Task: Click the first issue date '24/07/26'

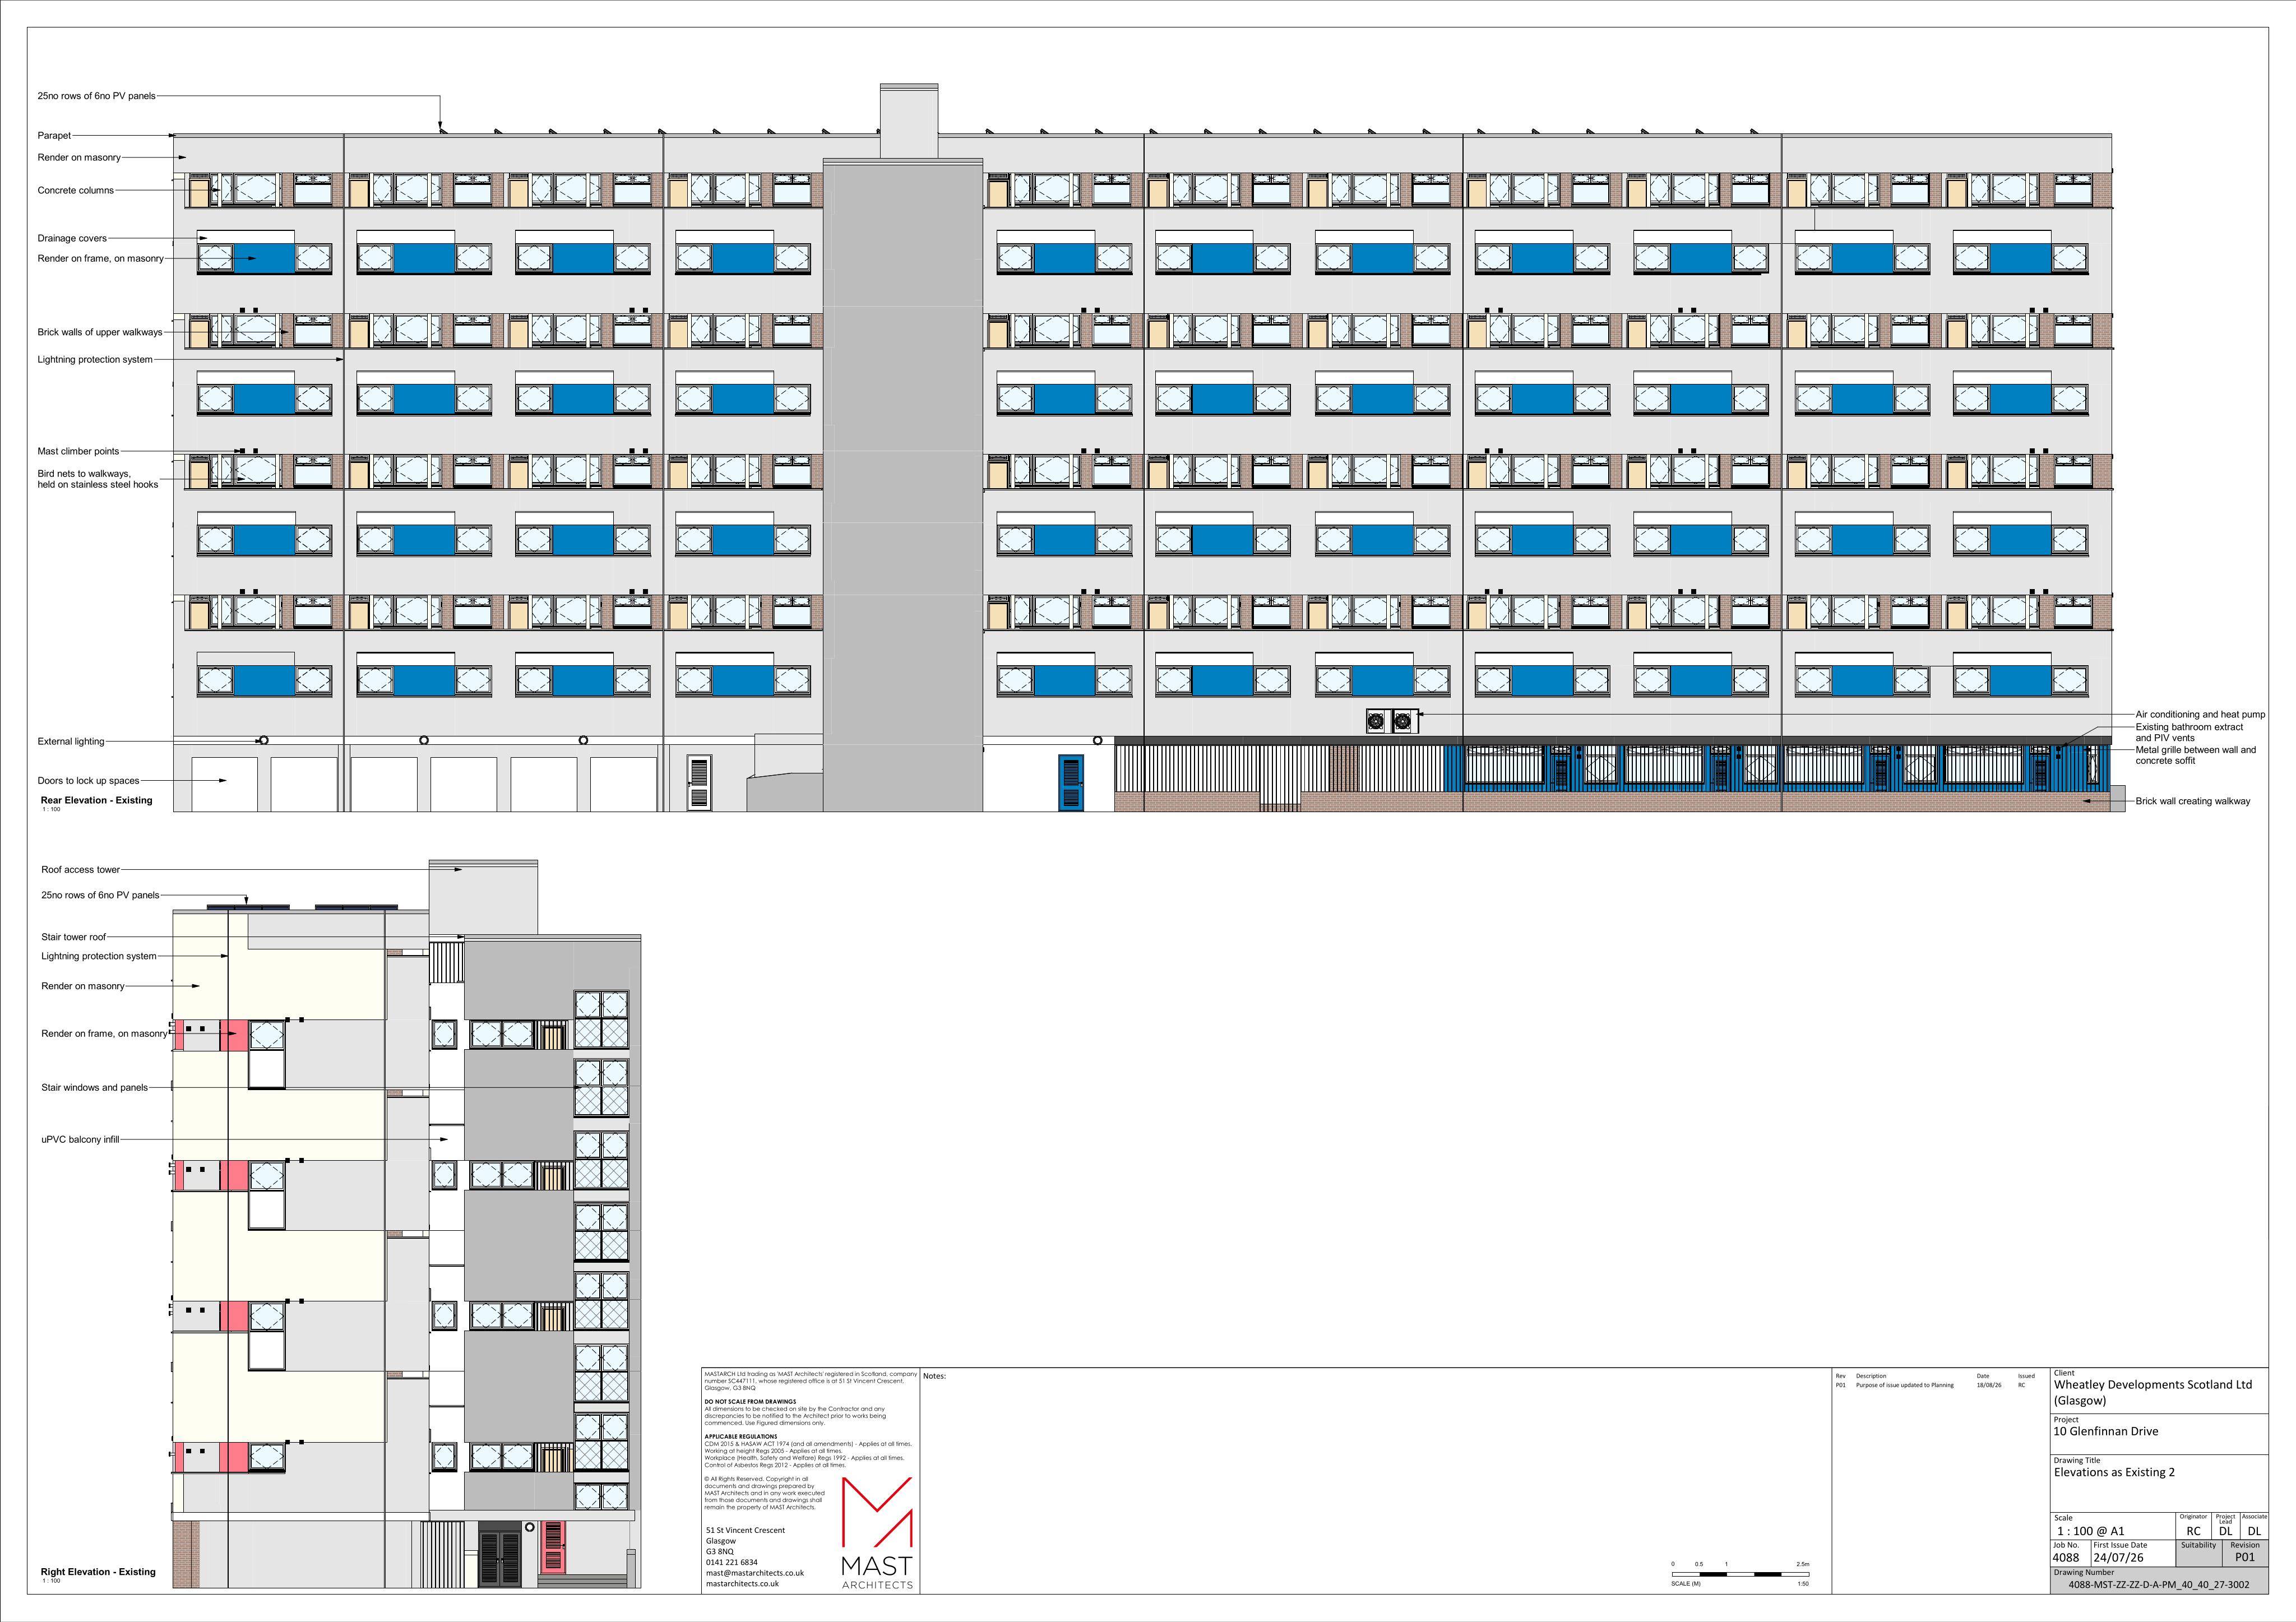Action: (x=2118, y=1558)
